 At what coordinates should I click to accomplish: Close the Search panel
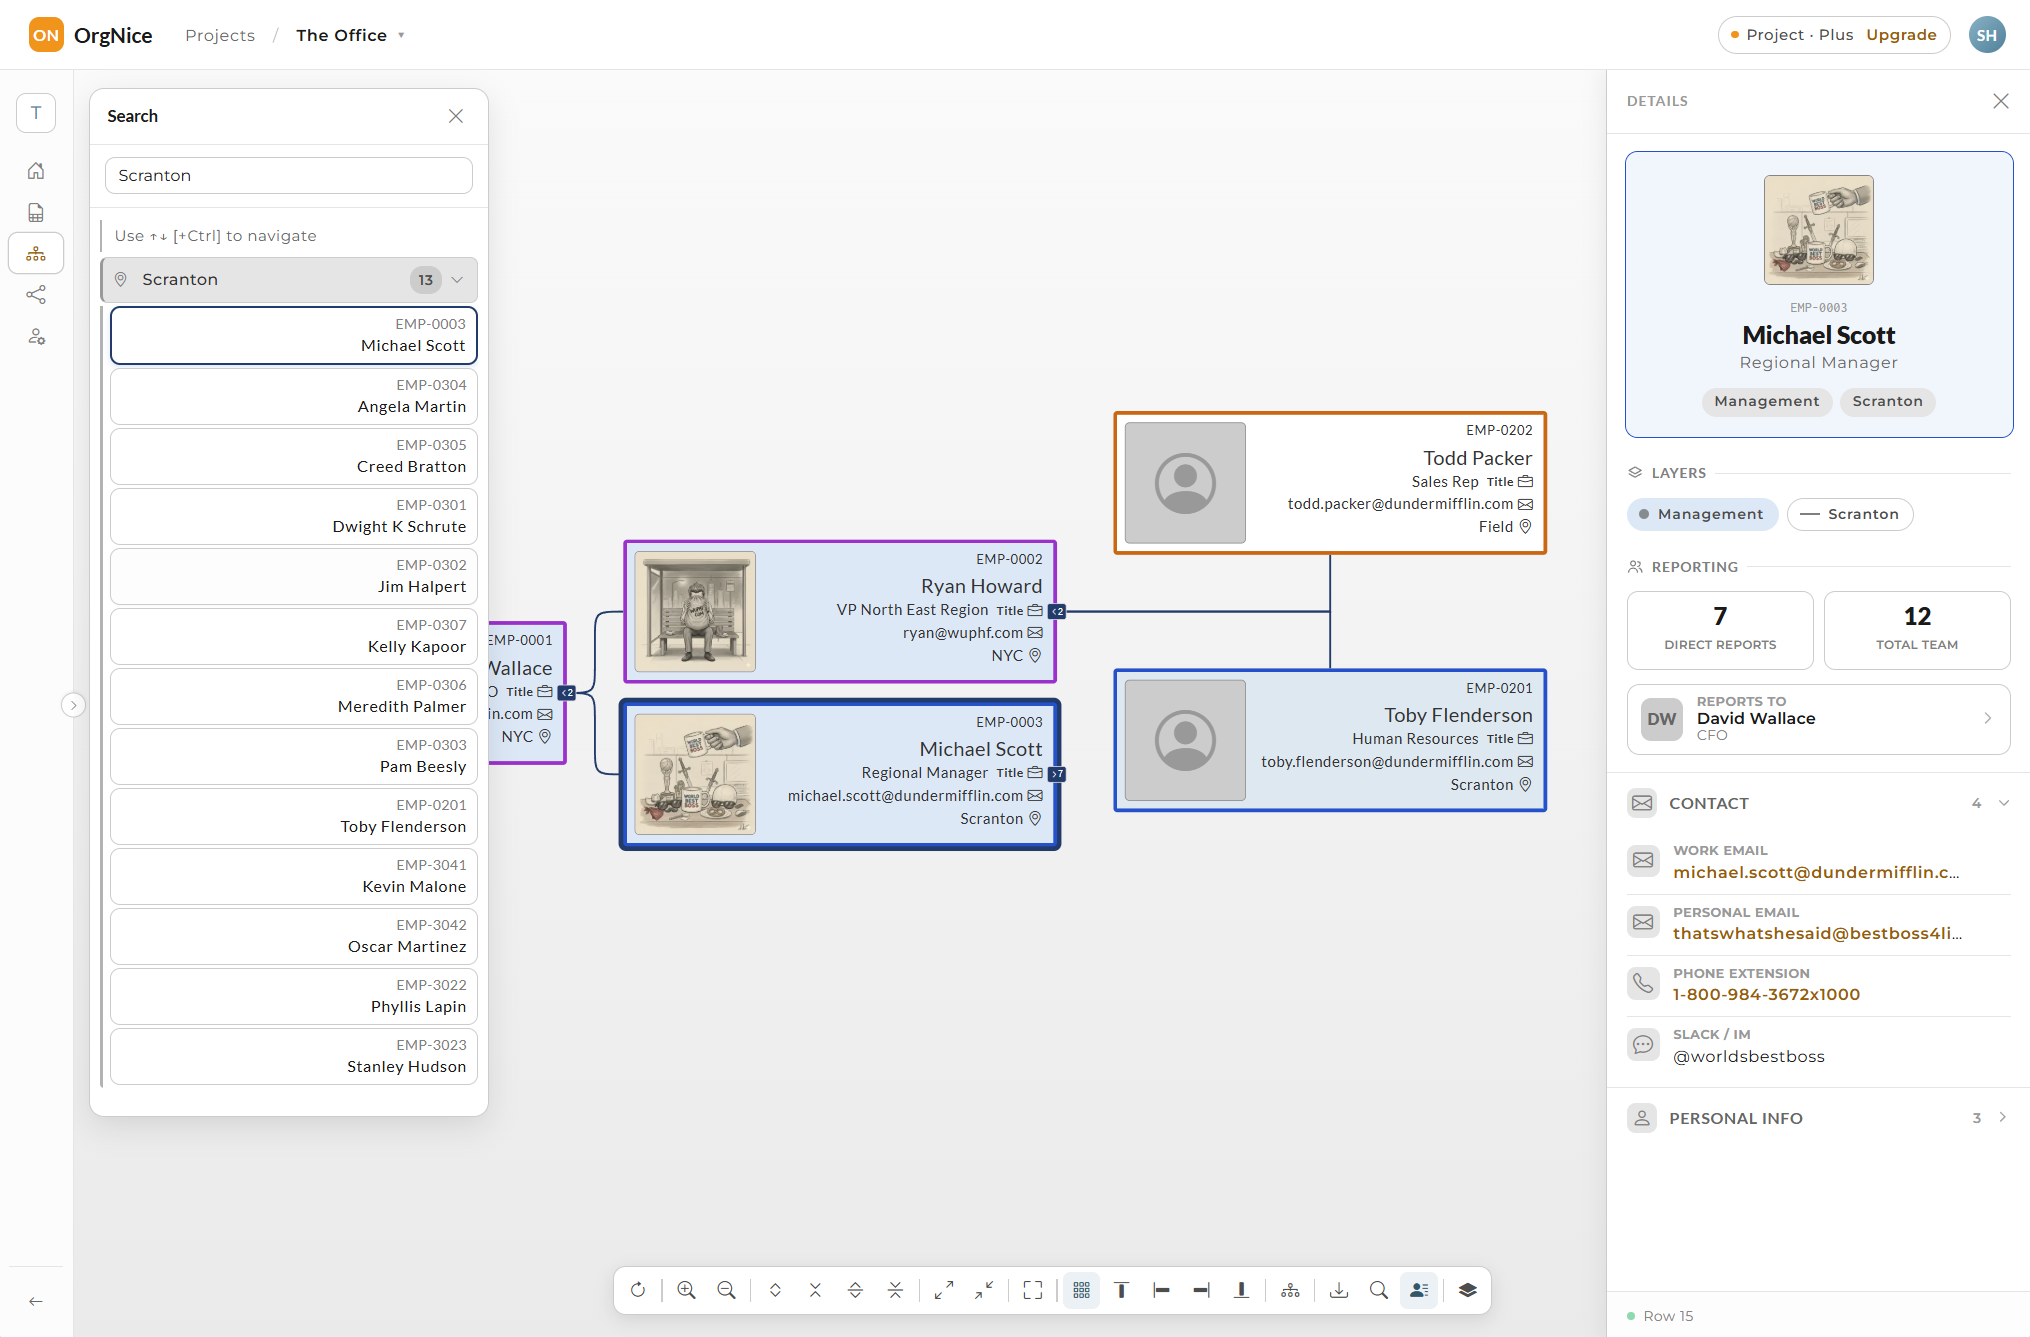point(456,116)
